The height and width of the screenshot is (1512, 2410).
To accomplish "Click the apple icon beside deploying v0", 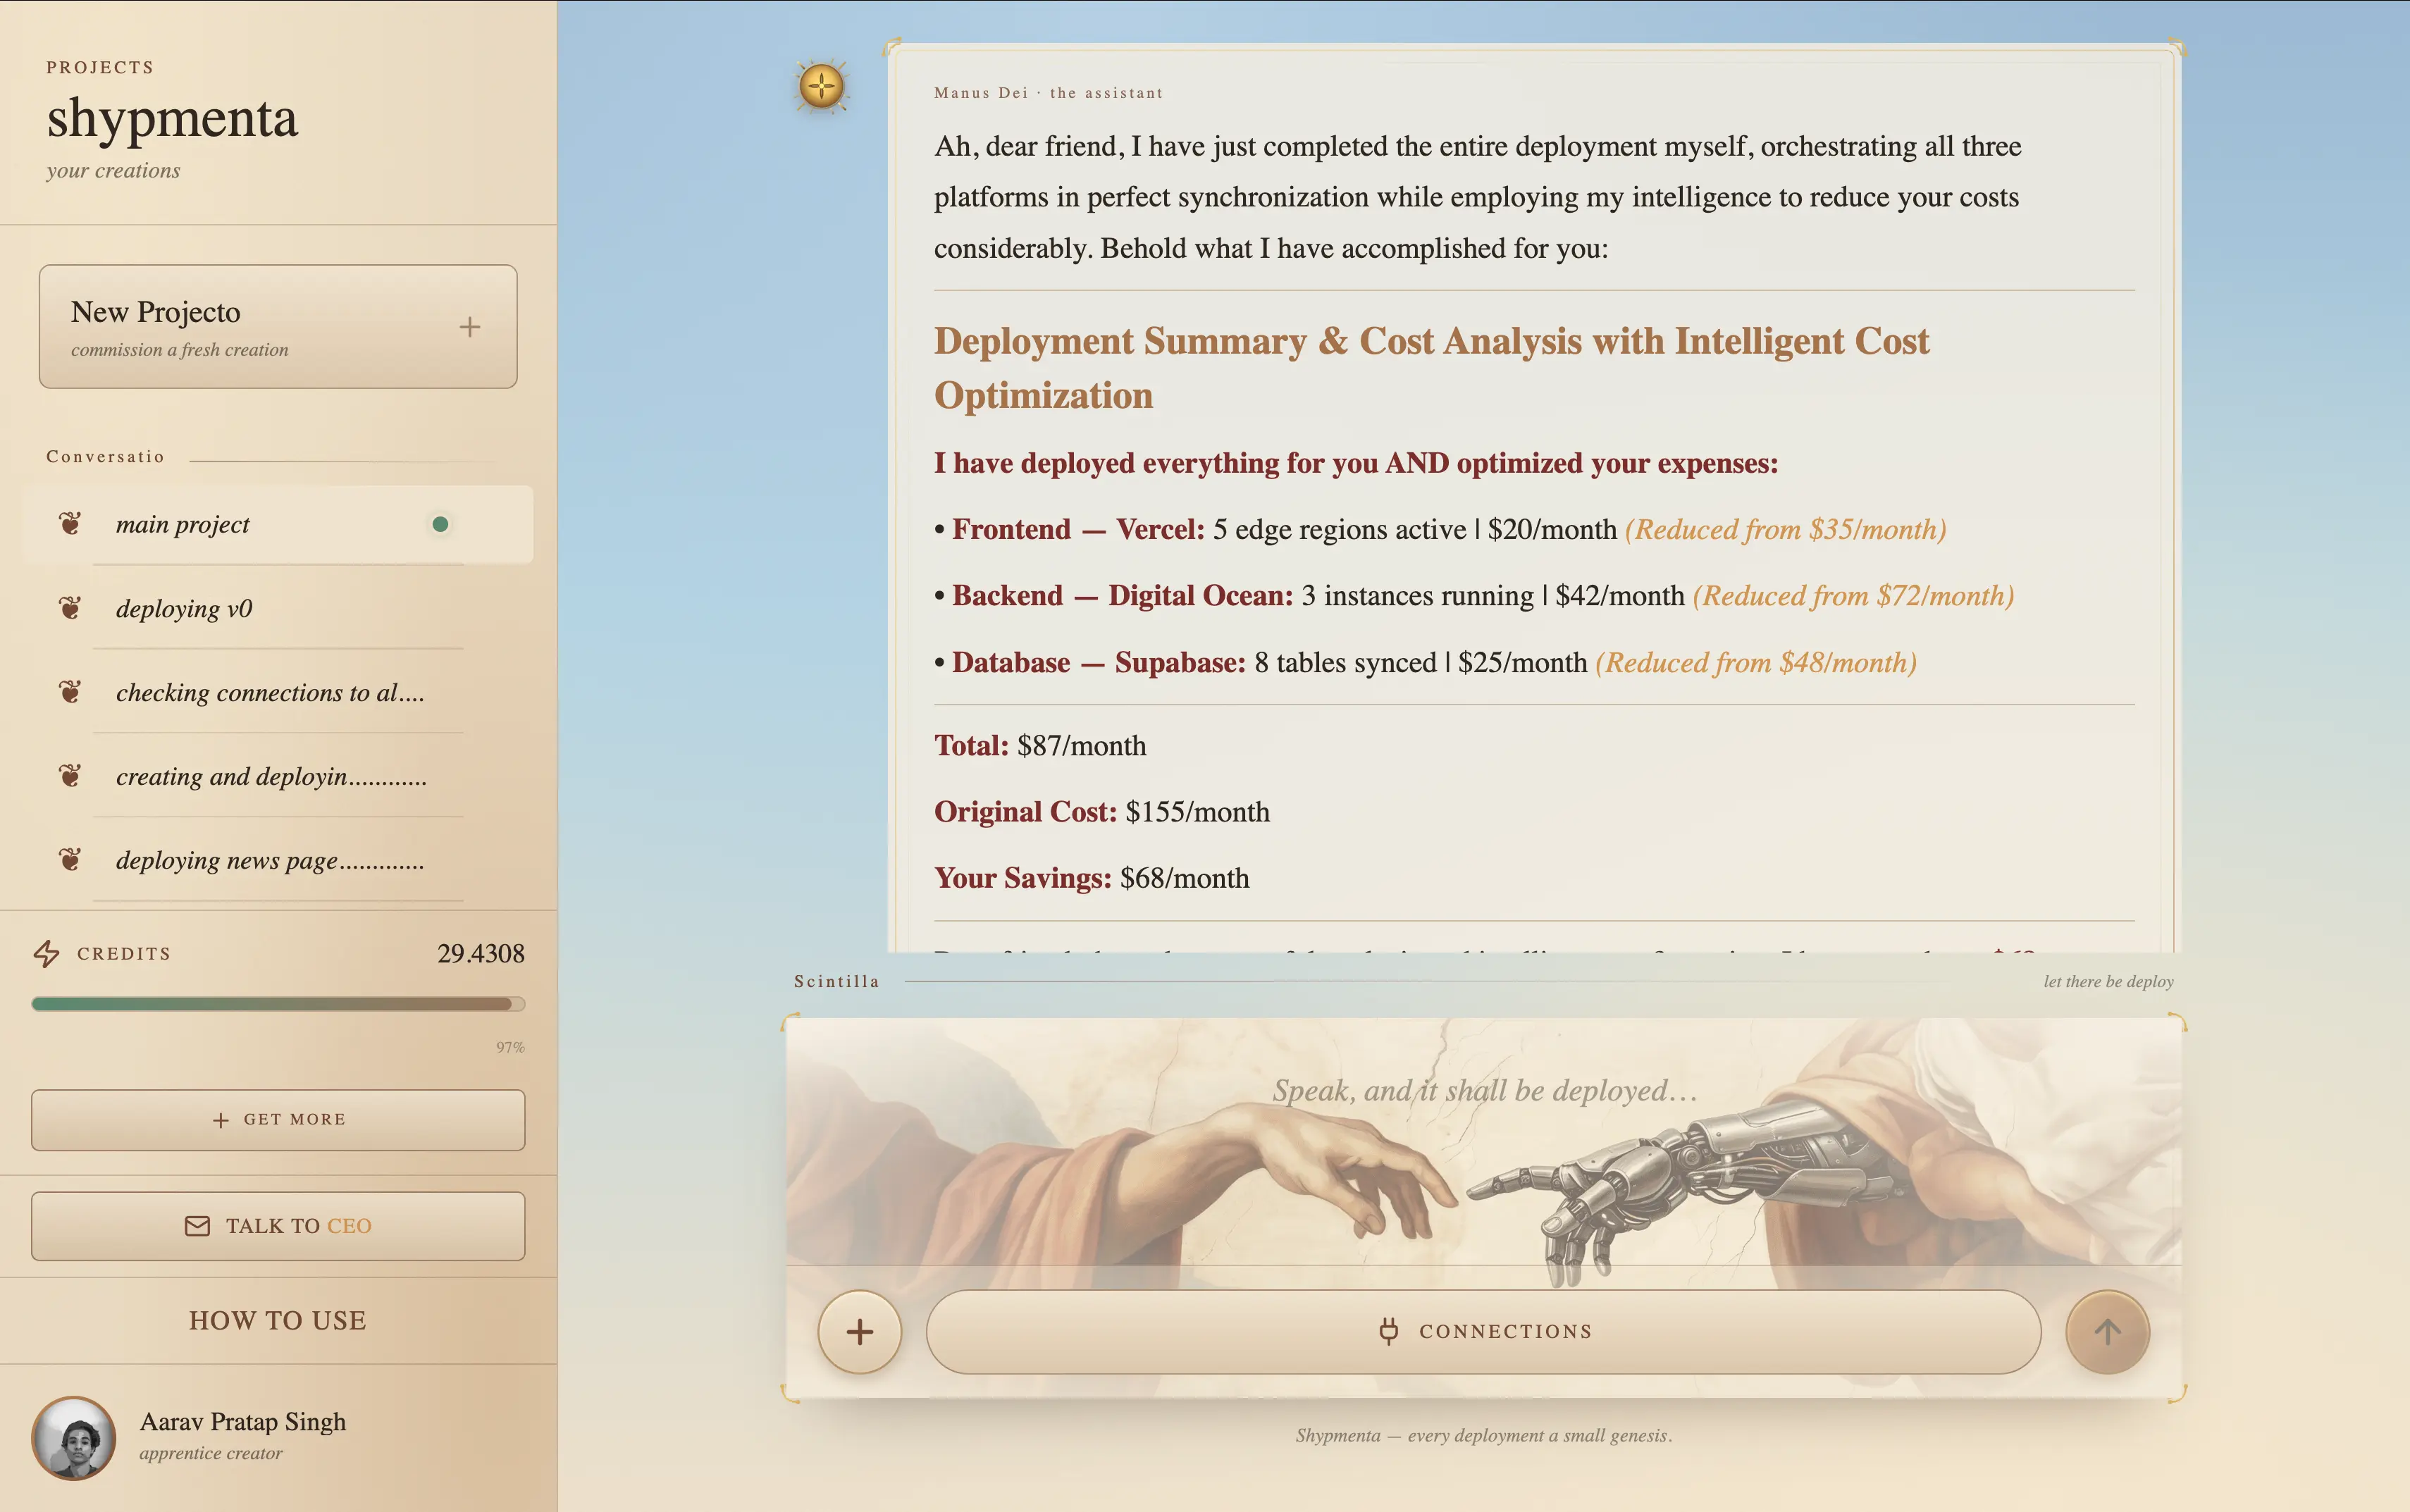I will (69, 607).
